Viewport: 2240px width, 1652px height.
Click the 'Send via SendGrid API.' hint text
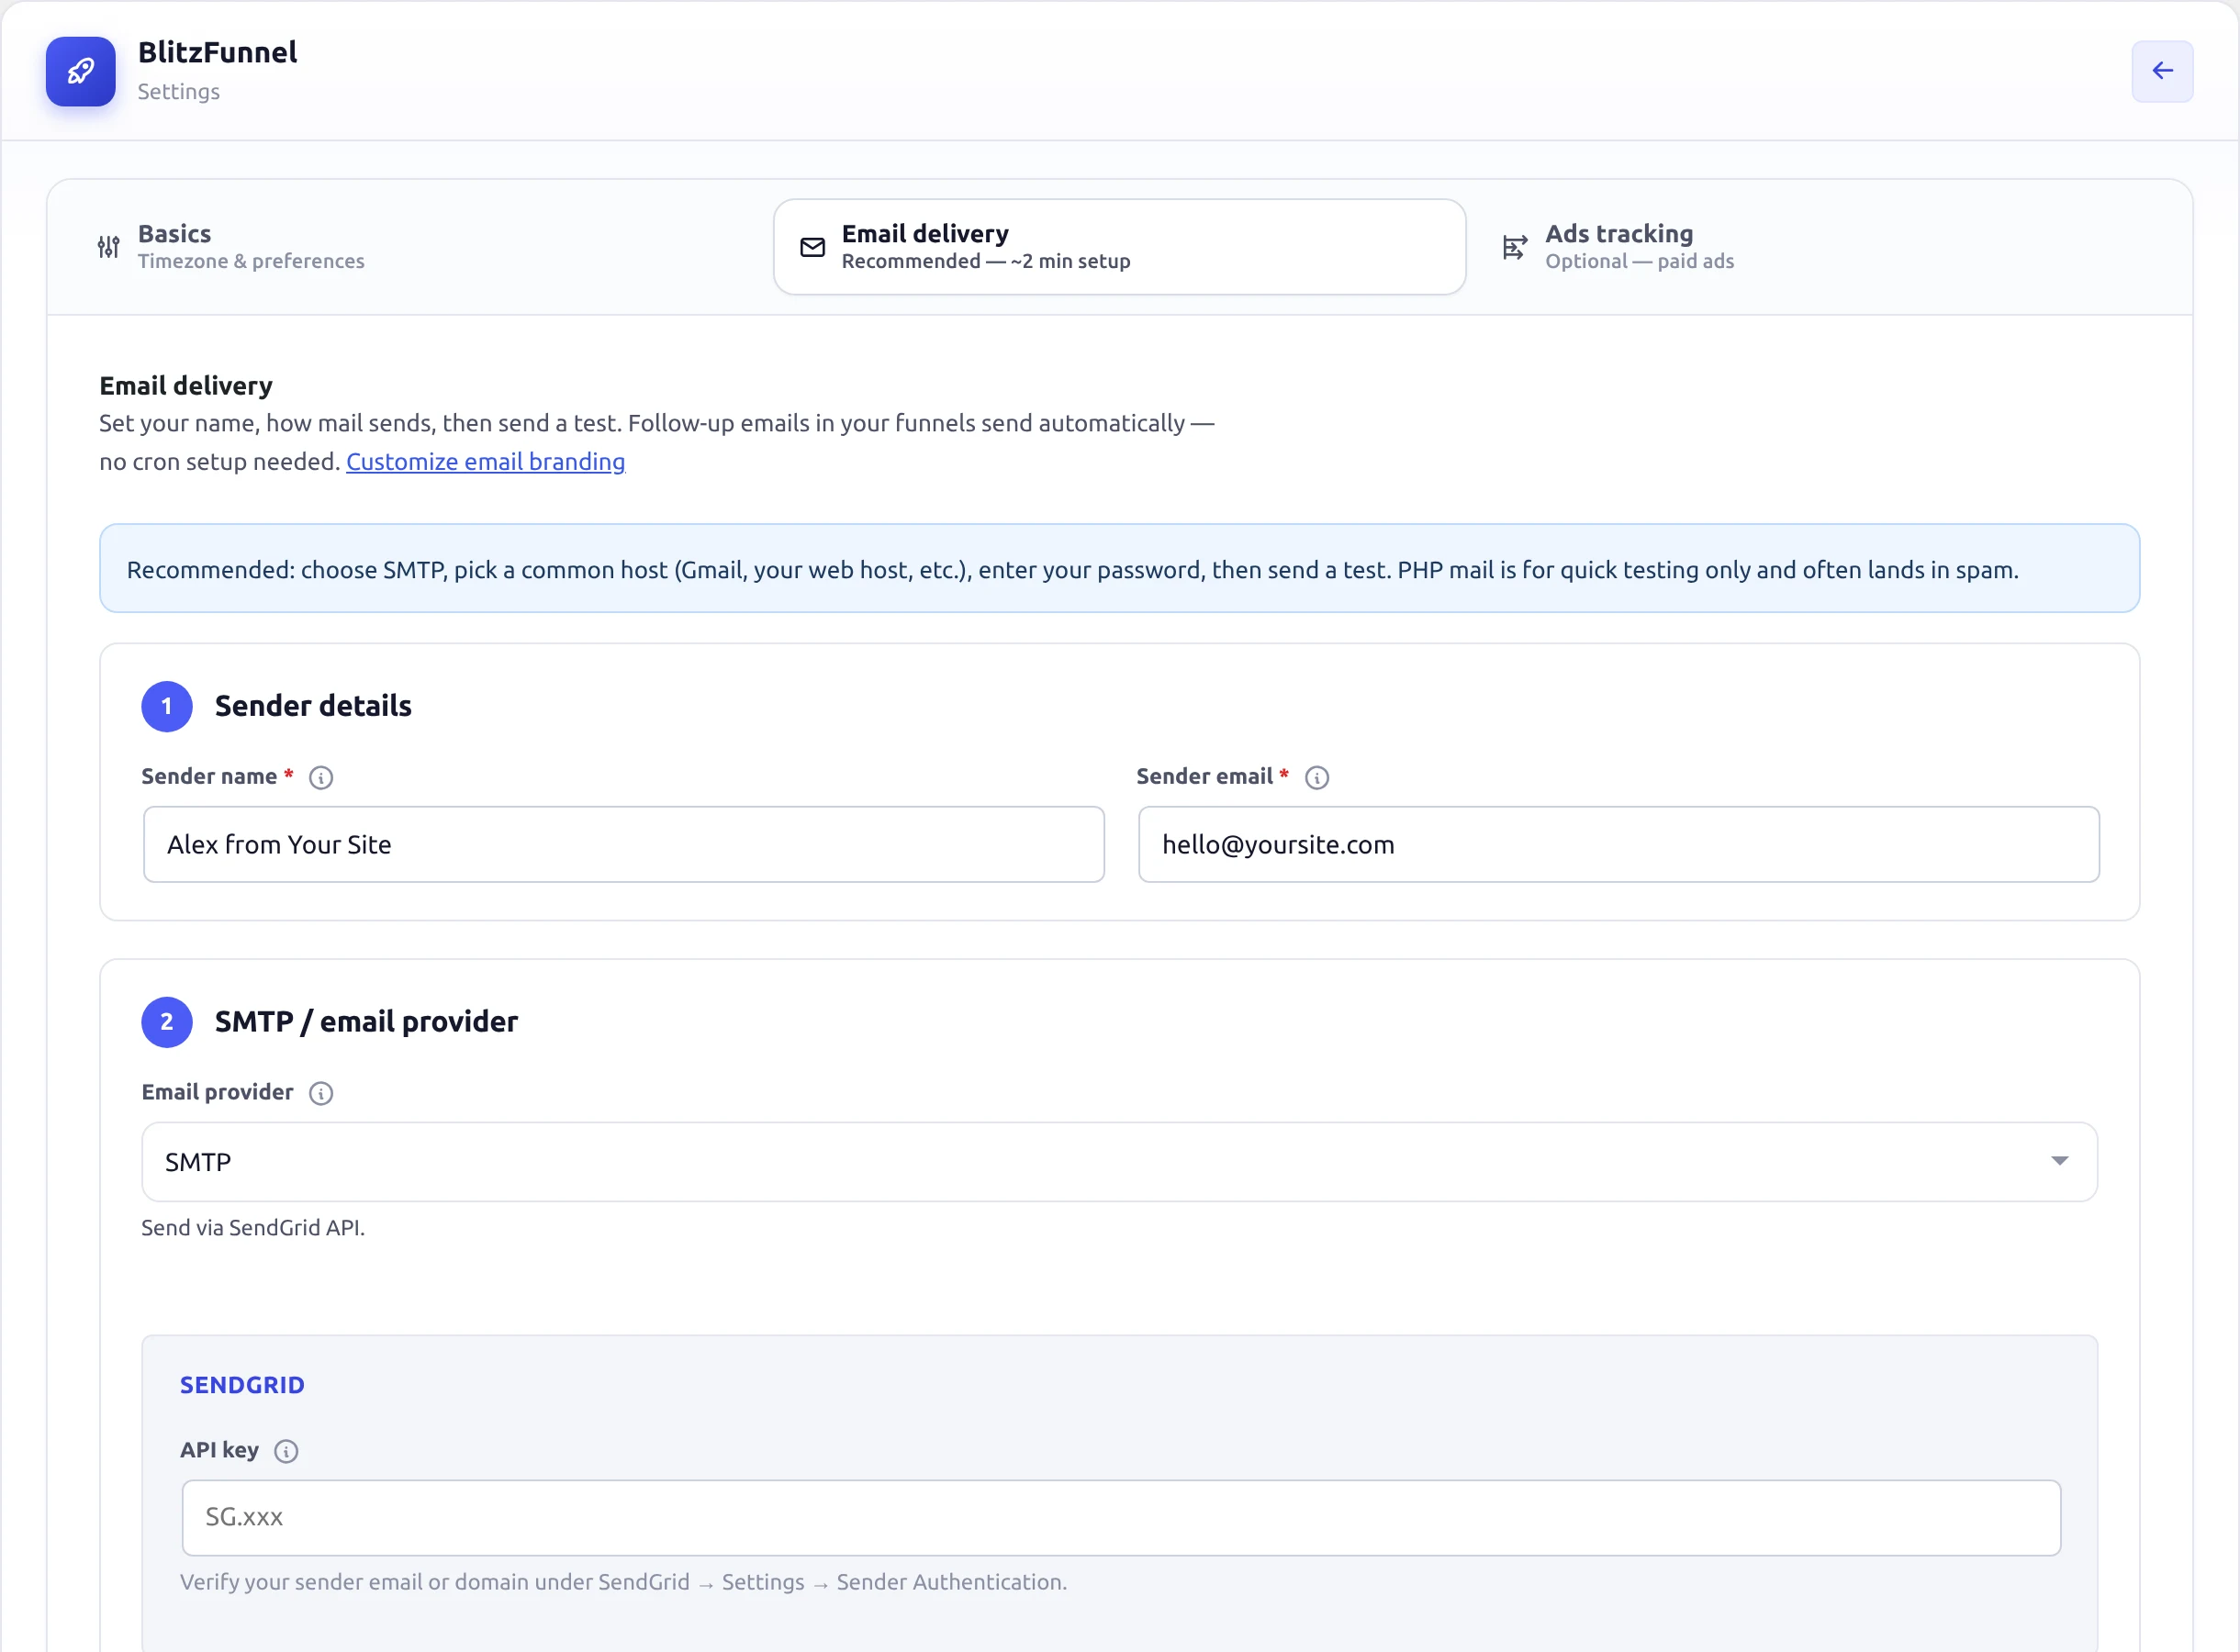coord(253,1228)
